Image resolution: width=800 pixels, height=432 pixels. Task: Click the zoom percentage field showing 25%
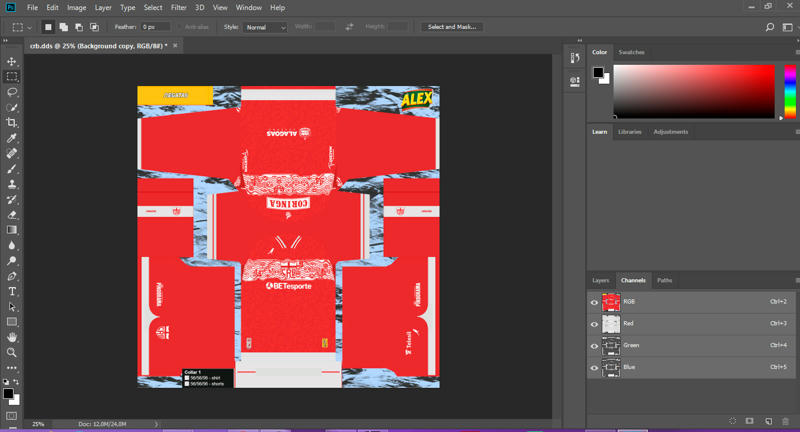38,424
